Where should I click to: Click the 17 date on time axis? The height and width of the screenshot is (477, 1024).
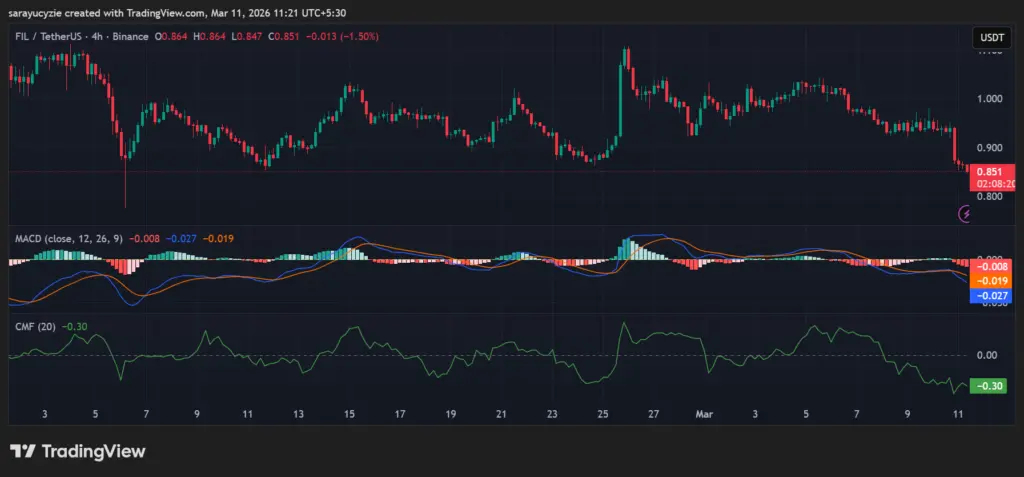point(400,414)
